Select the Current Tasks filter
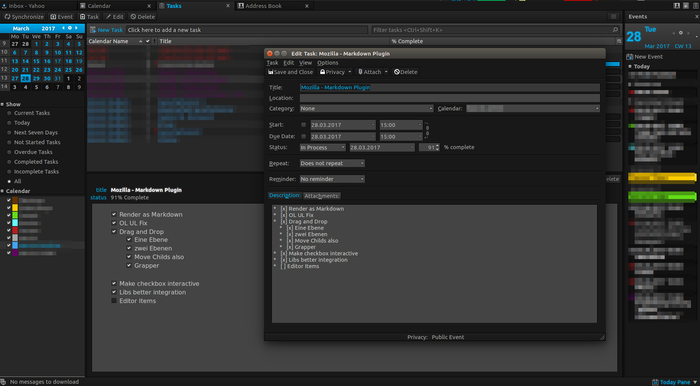700x386 pixels. pos(32,113)
